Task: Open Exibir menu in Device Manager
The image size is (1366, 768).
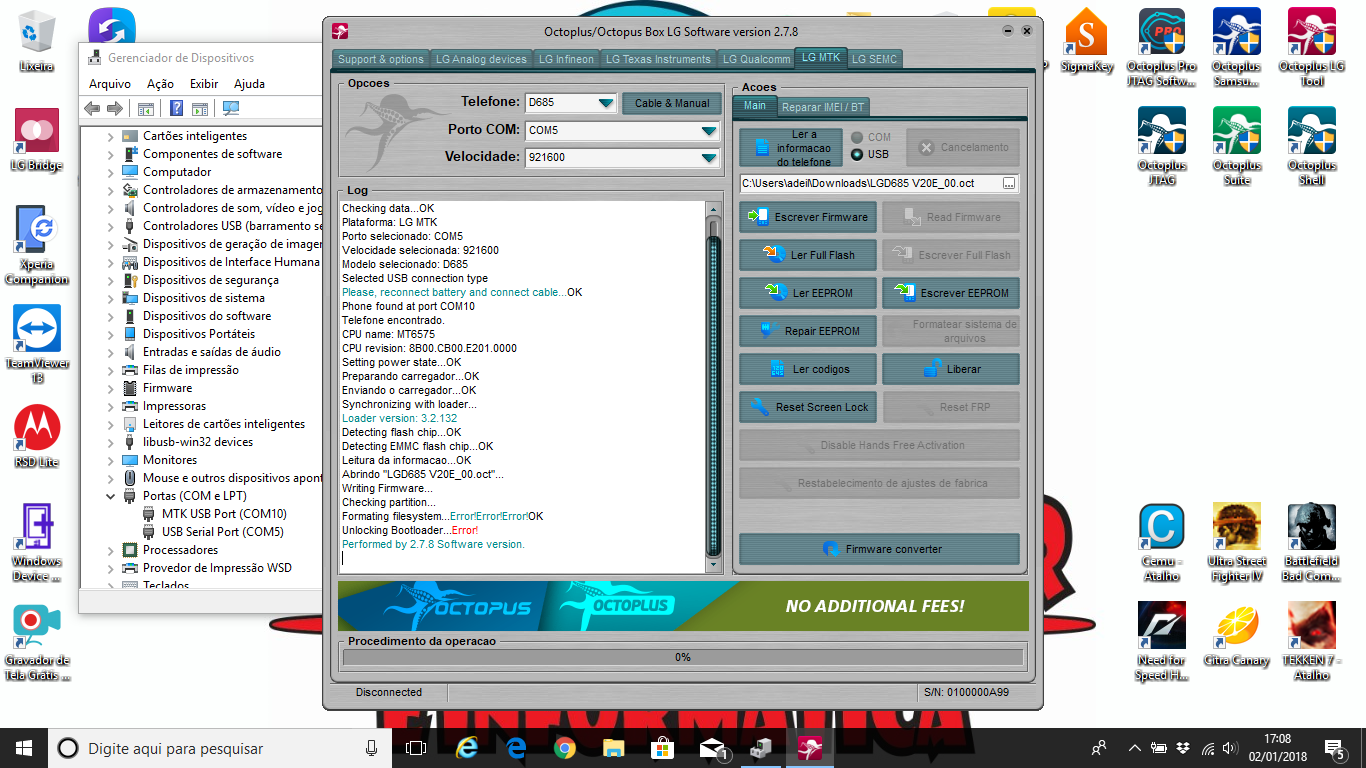Action: tap(204, 84)
